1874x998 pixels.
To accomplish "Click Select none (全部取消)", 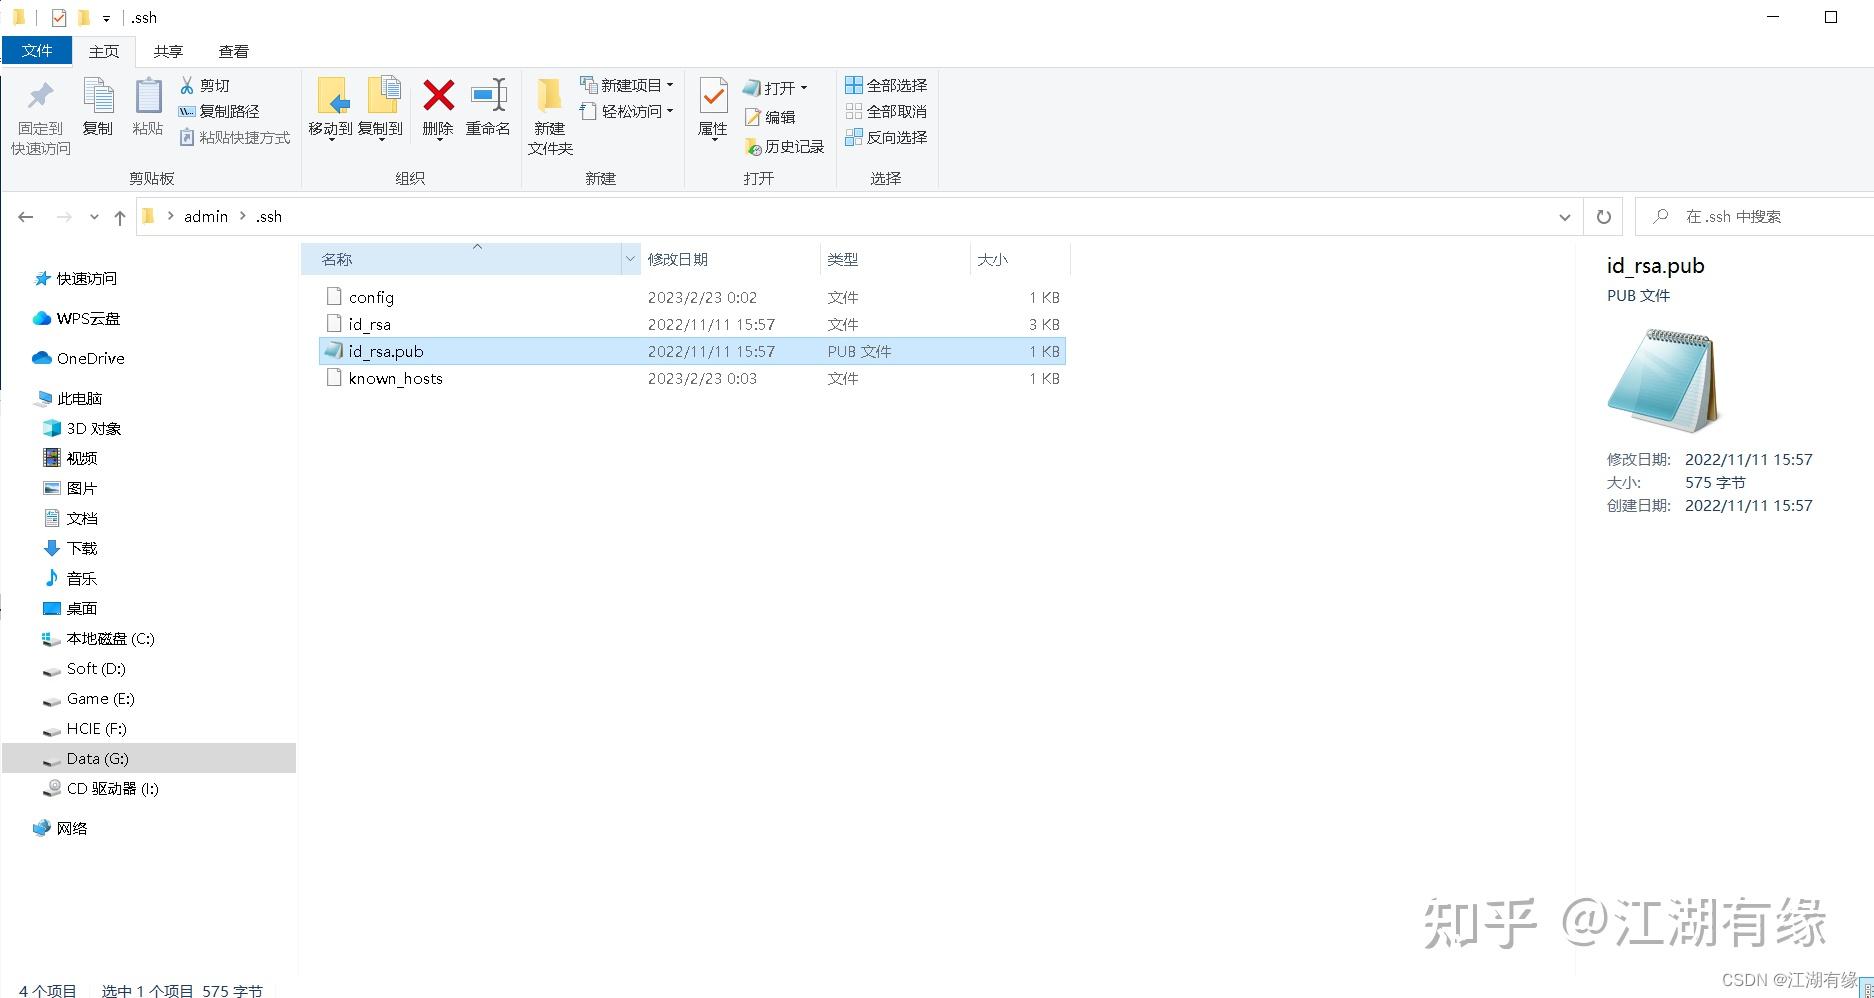I will pyautogui.click(x=886, y=111).
